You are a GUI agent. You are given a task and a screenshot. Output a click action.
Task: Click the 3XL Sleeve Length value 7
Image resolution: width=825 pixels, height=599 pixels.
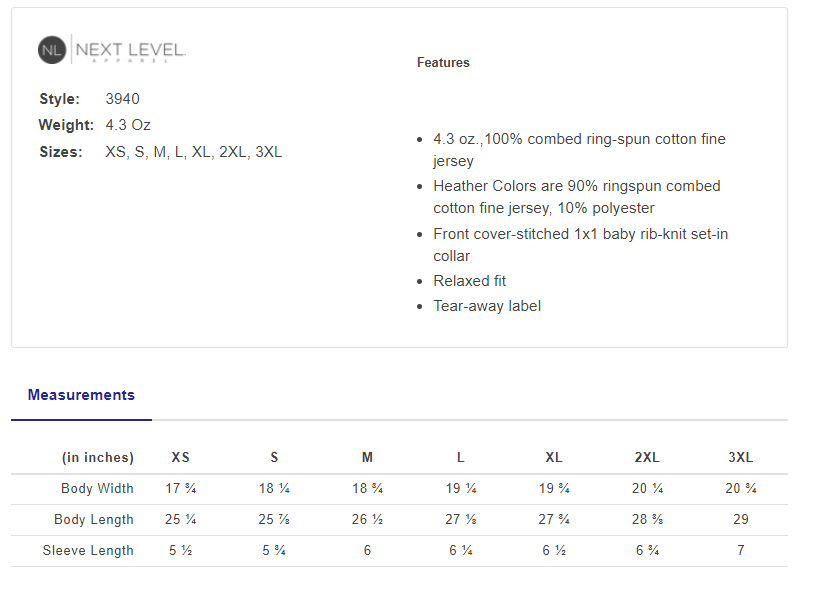point(741,551)
